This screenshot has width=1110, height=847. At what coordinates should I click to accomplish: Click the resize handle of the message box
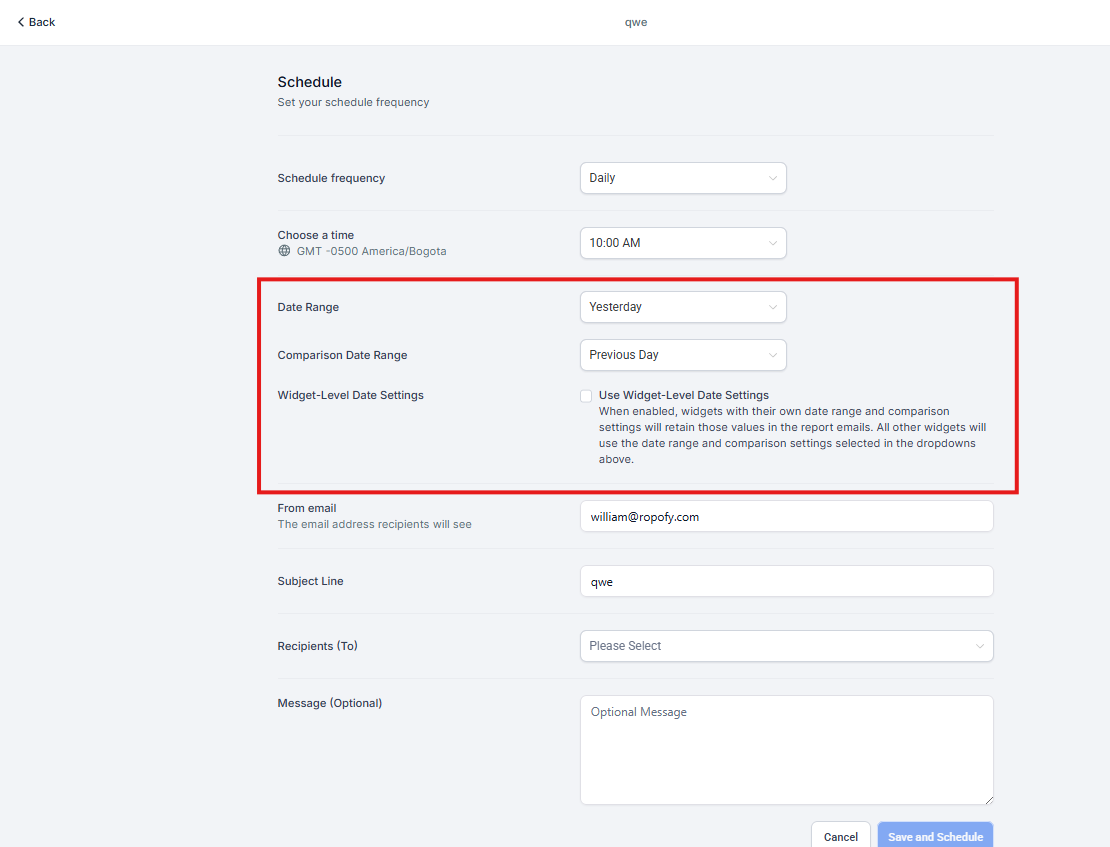click(x=988, y=799)
